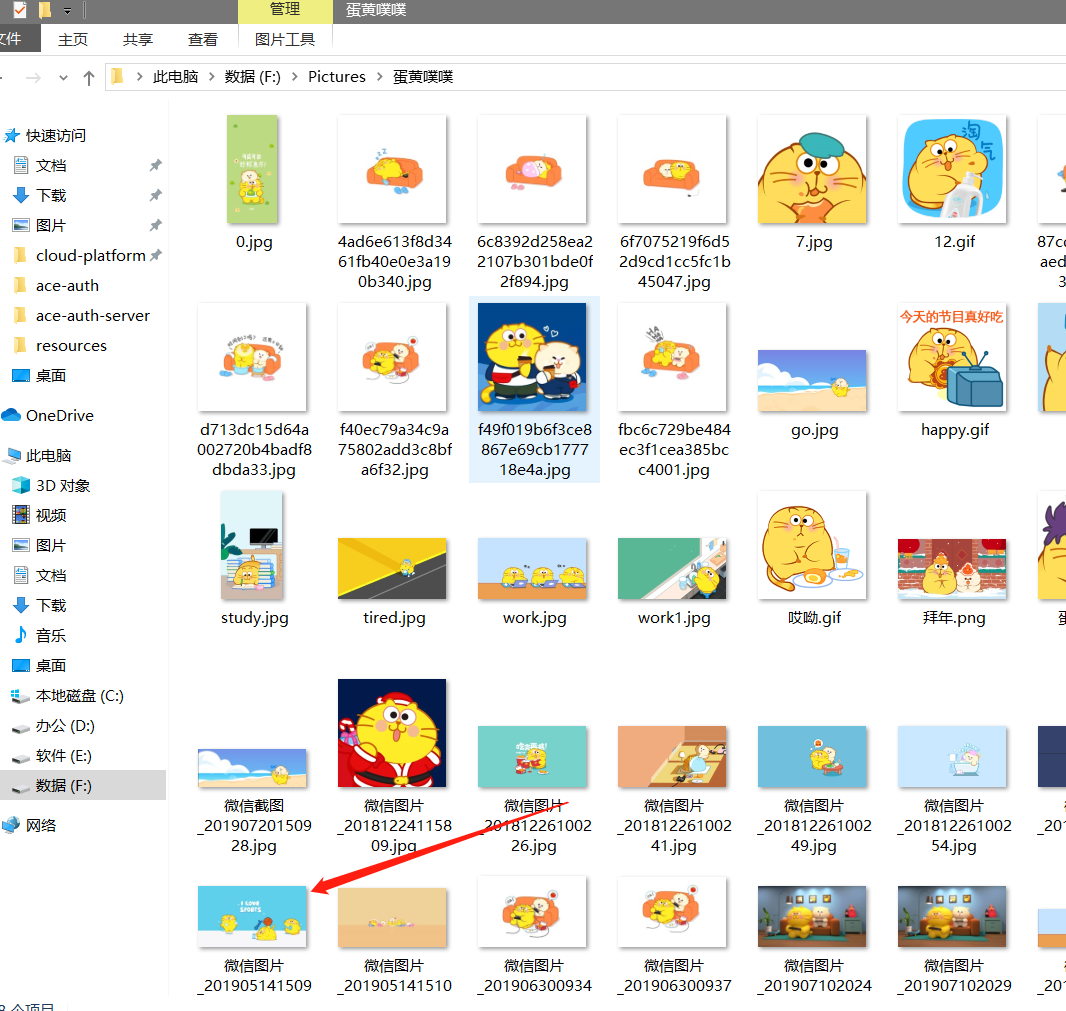Click Pictures in the address bar

click(x=337, y=77)
